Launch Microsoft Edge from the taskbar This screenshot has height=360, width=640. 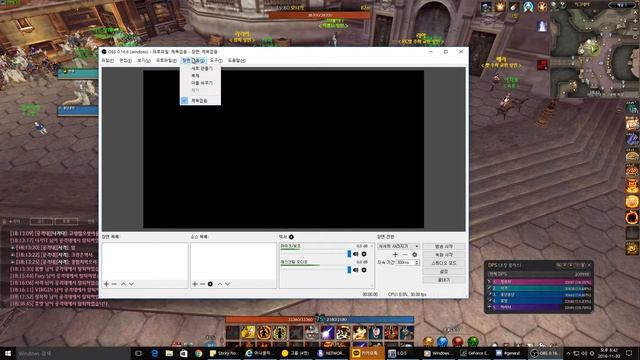point(155,353)
